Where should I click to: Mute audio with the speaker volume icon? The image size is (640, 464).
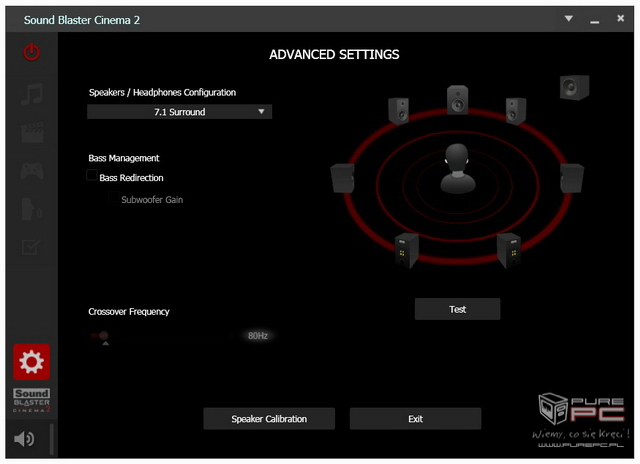(24, 439)
